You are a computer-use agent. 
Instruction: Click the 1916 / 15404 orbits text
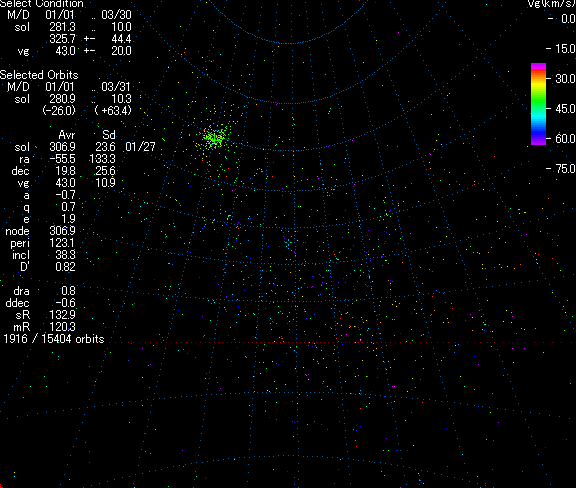coord(54,339)
